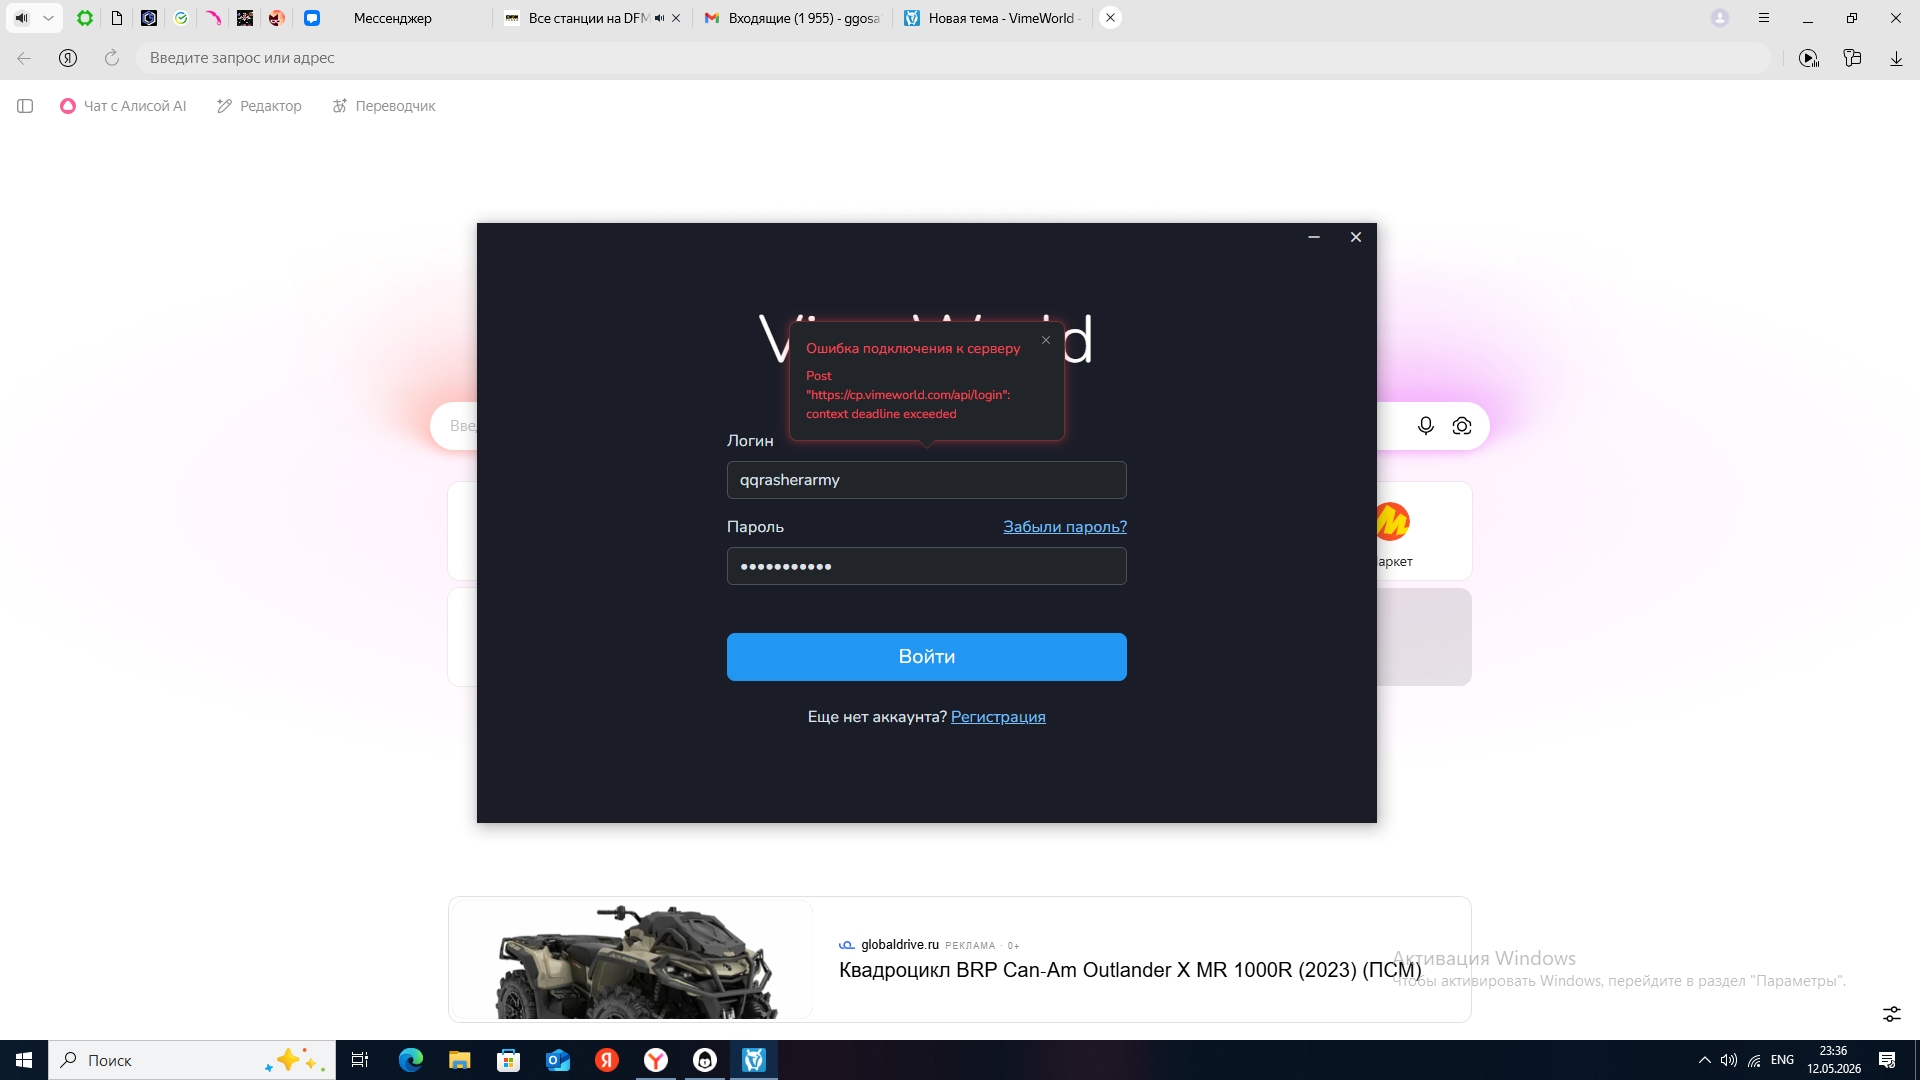1920x1080 pixels.
Task: Open the red Yandex 'Я' taskbar icon
Action: (606, 1060)
